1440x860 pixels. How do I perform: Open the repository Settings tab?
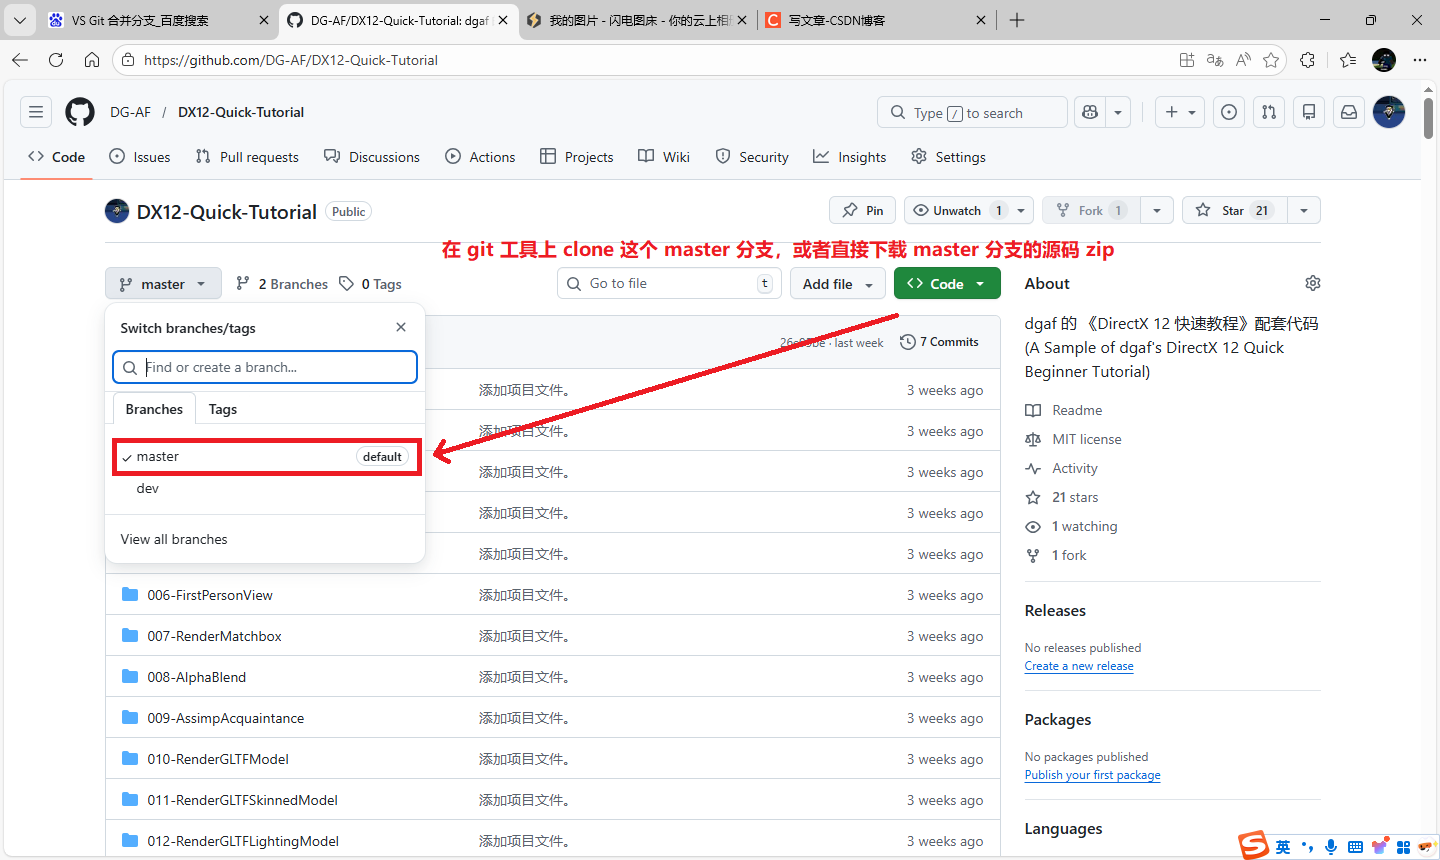point(949,157)
